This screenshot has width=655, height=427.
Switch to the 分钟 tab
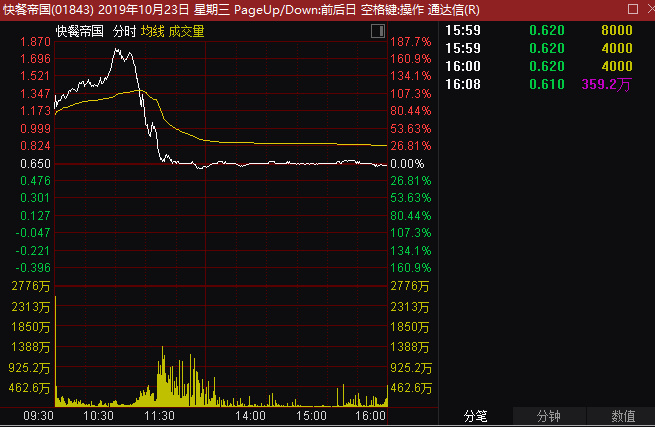pos(549,416)
